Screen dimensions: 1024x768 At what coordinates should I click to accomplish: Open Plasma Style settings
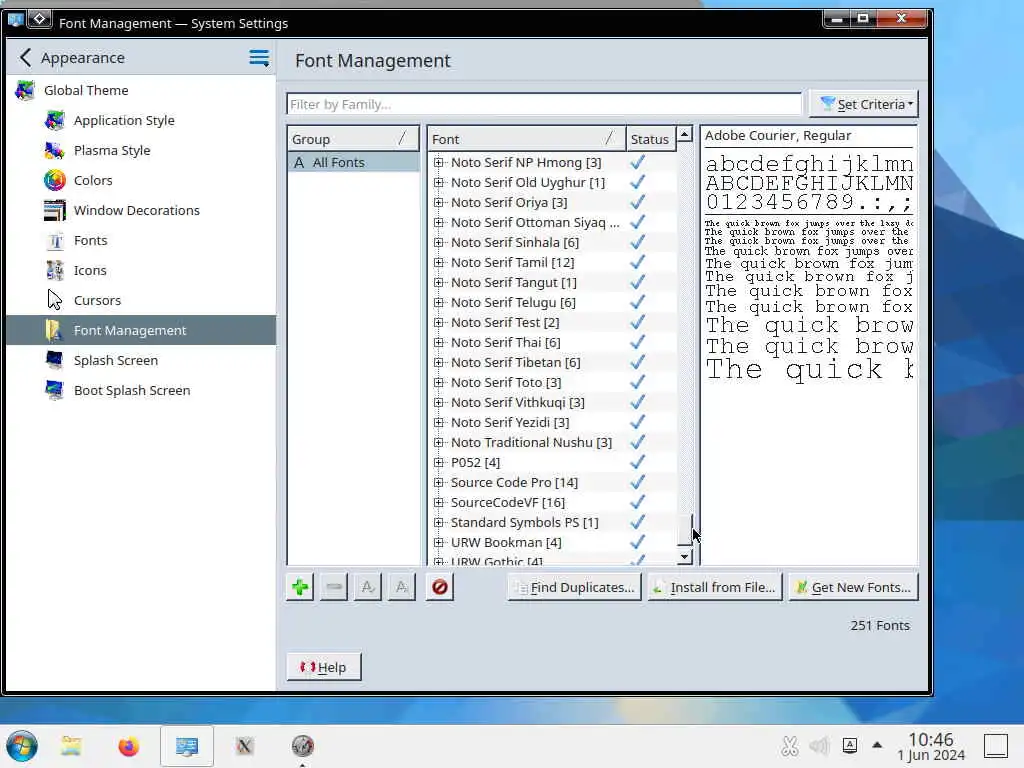pyautogui.click(x=140, y=150)
